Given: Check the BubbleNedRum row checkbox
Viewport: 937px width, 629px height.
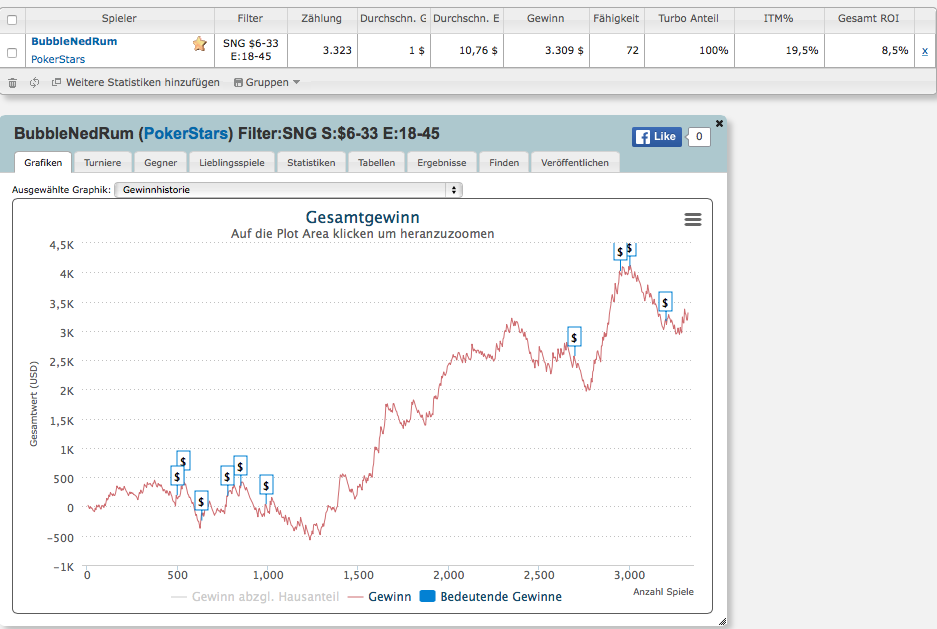Looking at the screenshot, I should tap(12, 53).
